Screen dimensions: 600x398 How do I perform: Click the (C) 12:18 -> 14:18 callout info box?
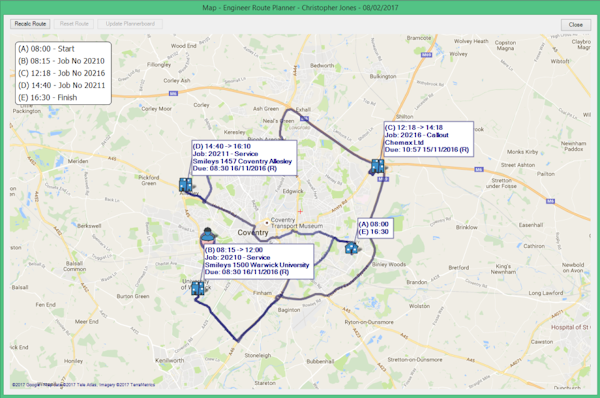429,139
